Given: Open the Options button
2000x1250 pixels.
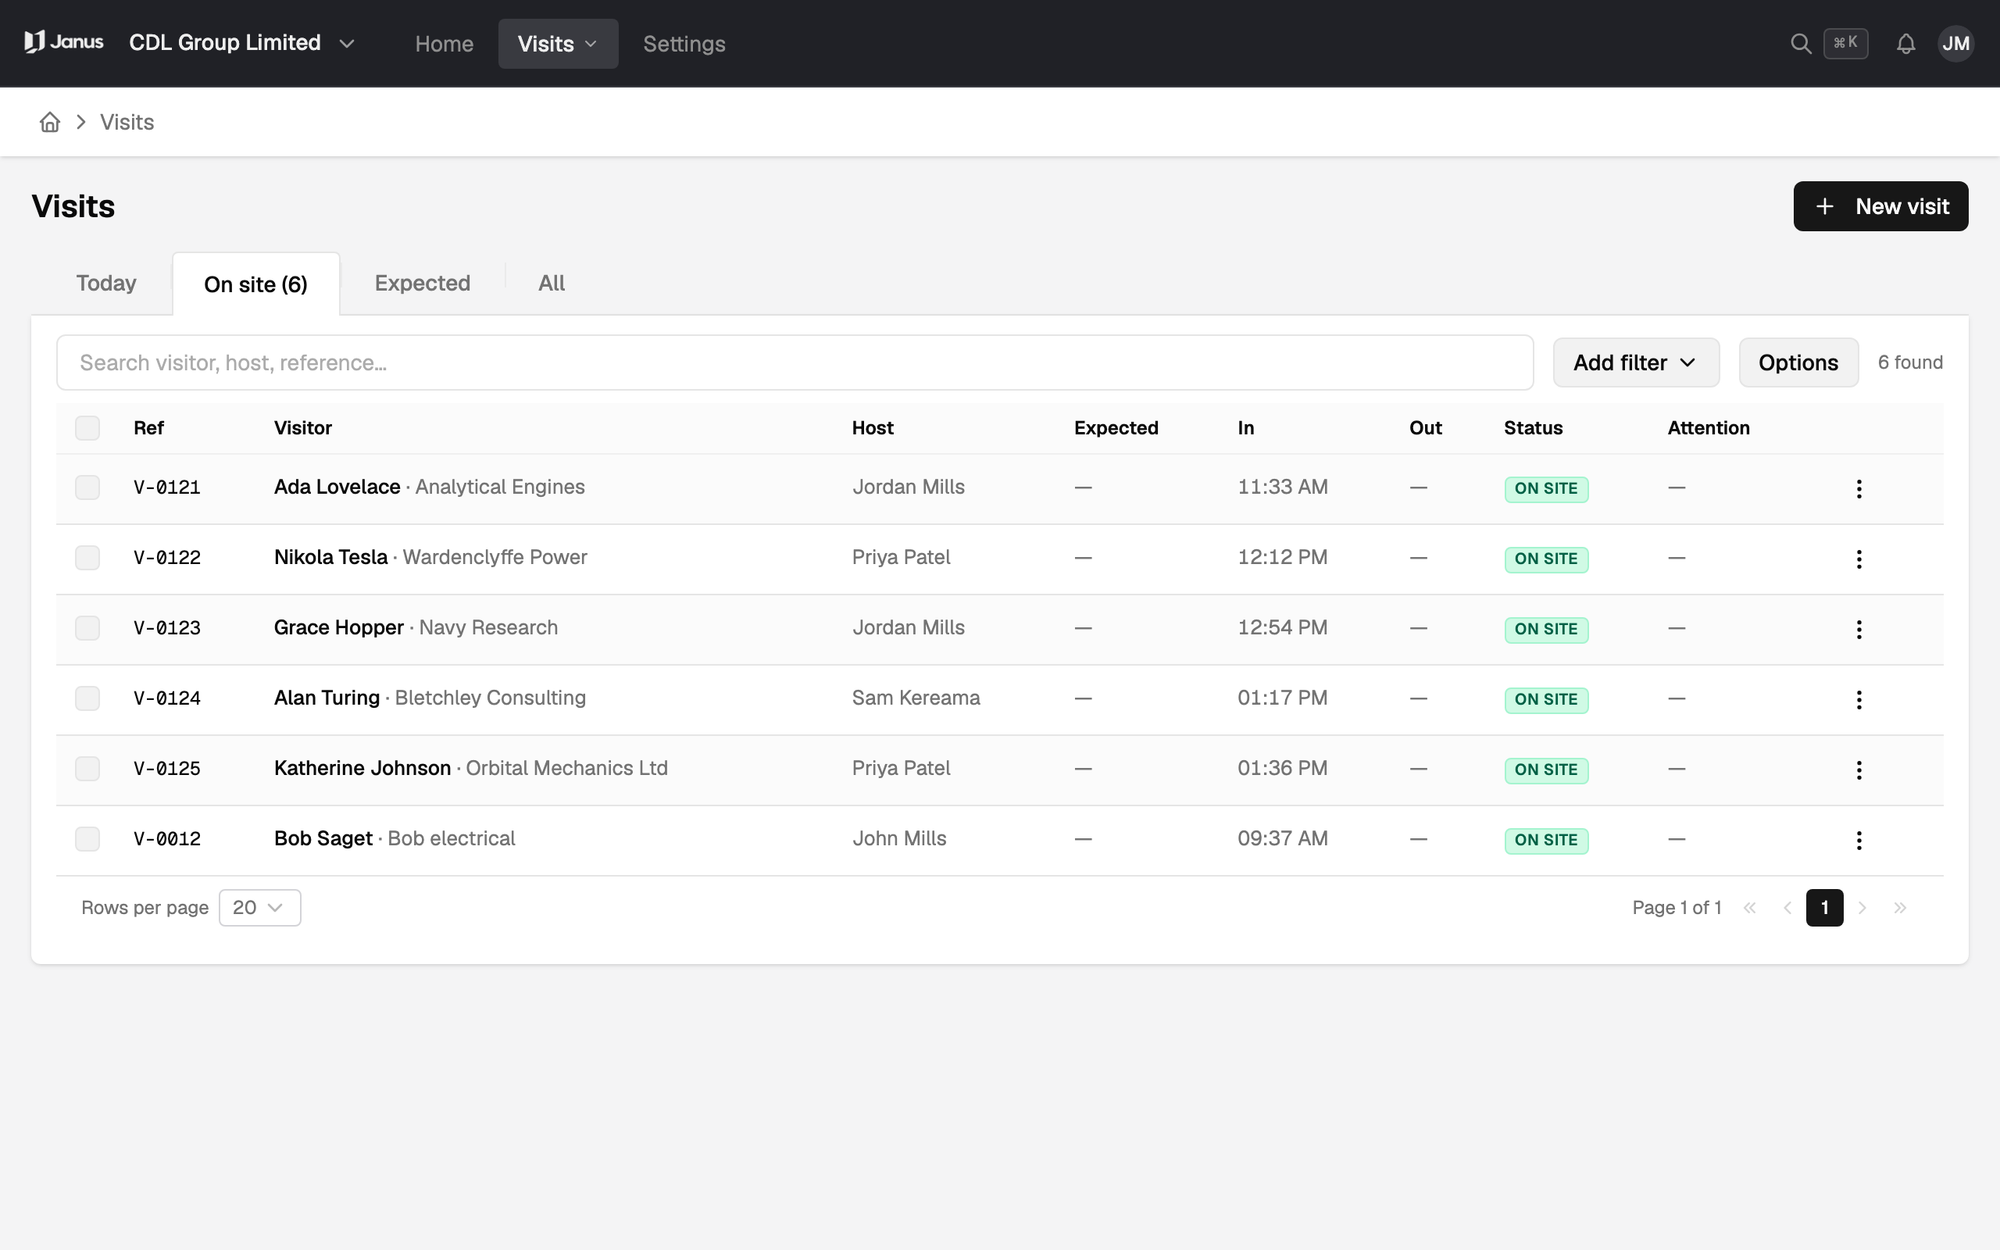Looking at the screenshot, I should 1798,362.
